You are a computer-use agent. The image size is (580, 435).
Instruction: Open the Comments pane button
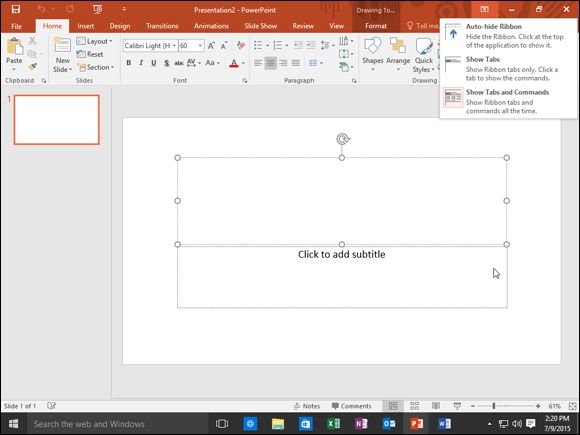coord(352,406)
